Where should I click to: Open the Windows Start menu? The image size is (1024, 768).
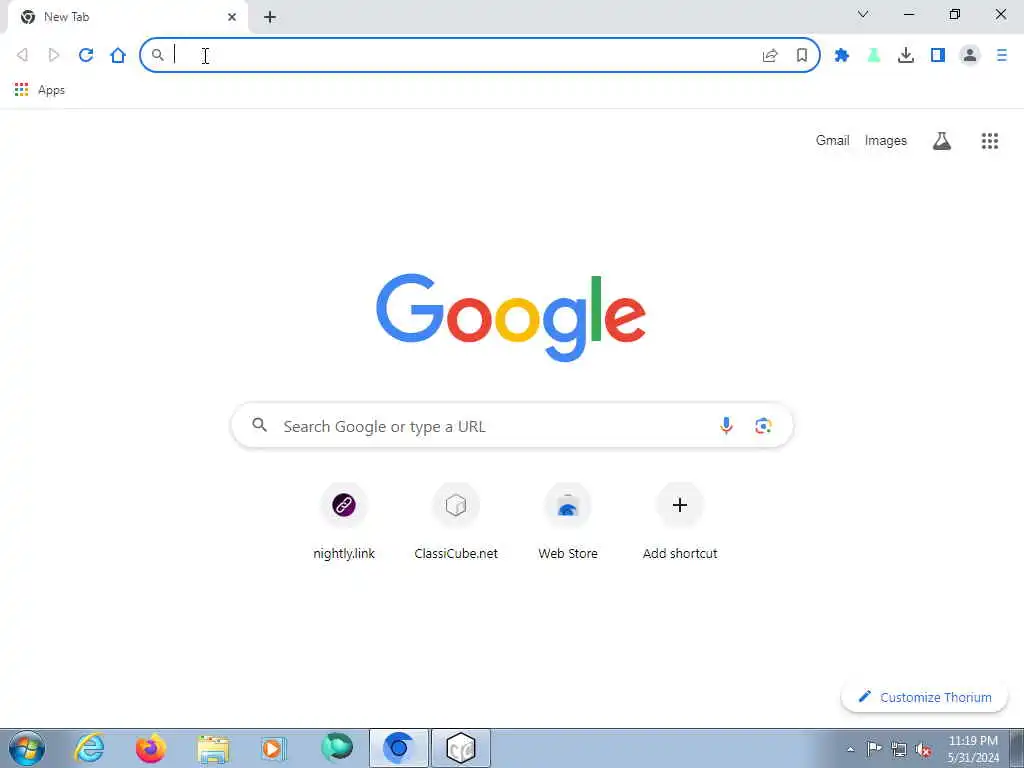click(27, 748)
